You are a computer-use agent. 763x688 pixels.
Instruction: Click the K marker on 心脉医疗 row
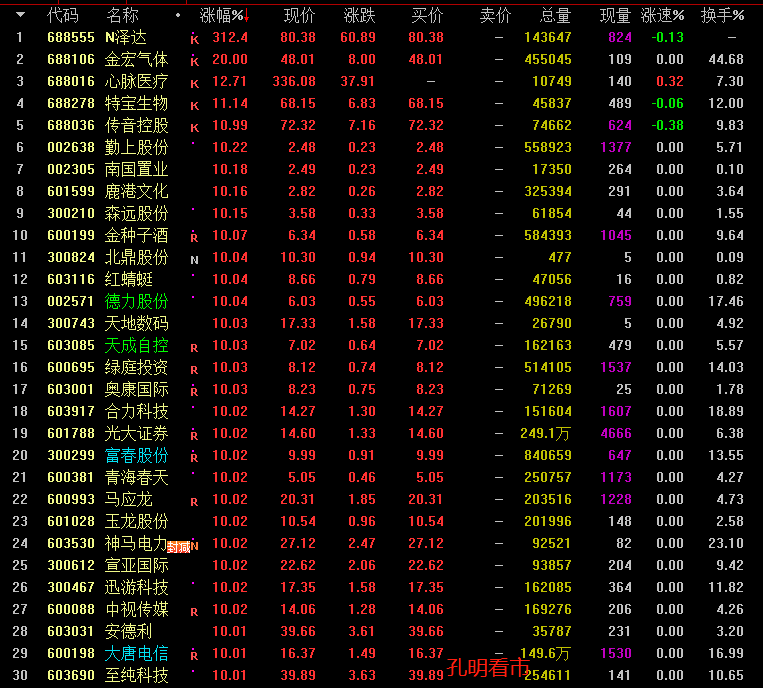point(195,84)
